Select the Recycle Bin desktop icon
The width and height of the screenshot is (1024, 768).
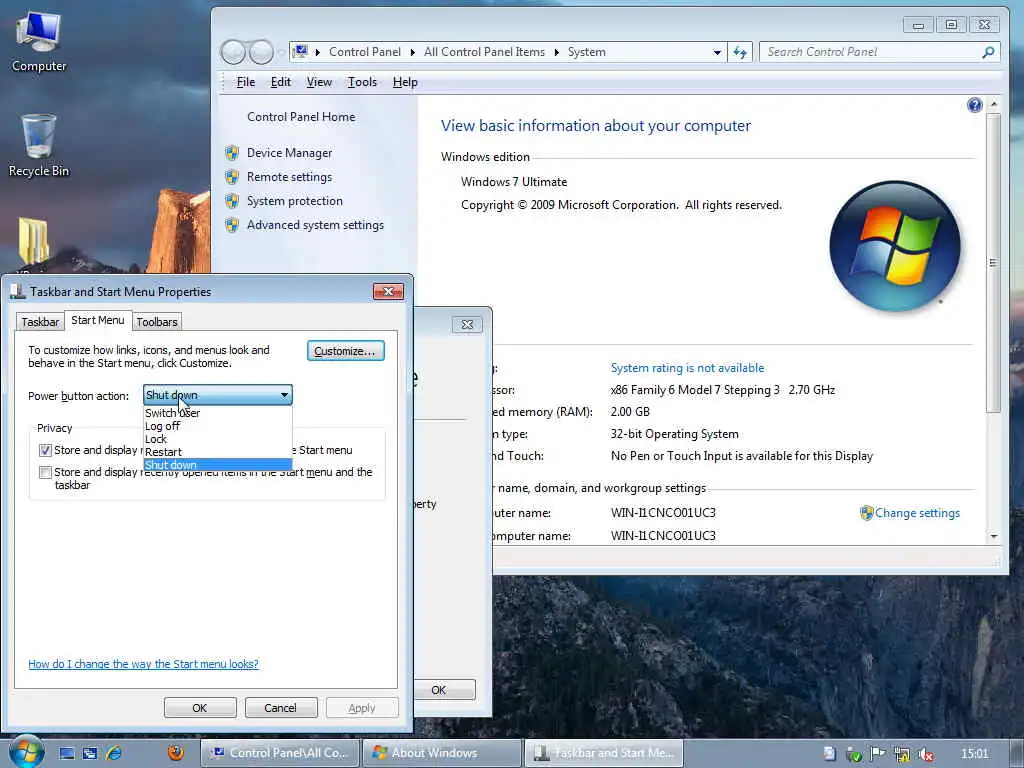coord(39,145)
